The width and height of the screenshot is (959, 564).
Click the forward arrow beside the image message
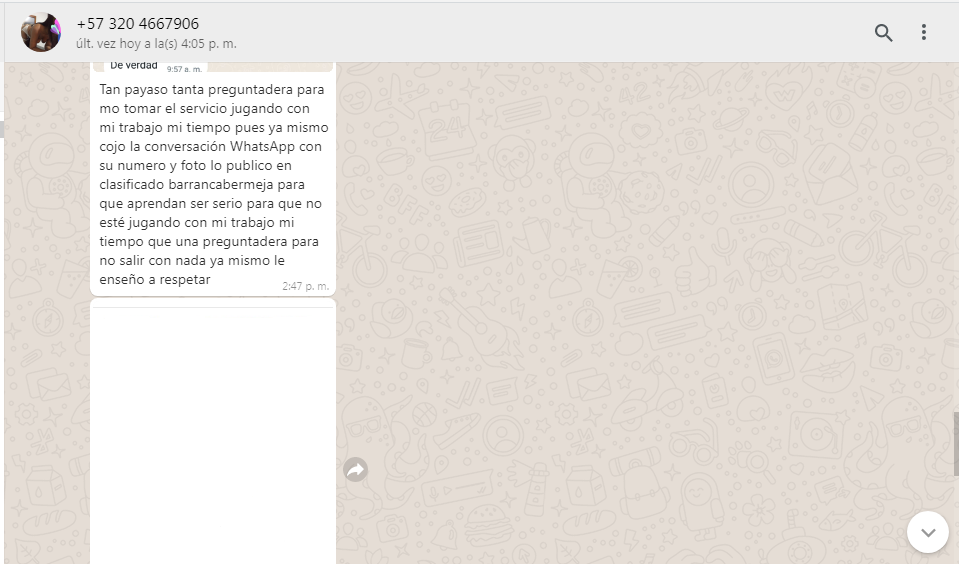(x=355, y=469)
